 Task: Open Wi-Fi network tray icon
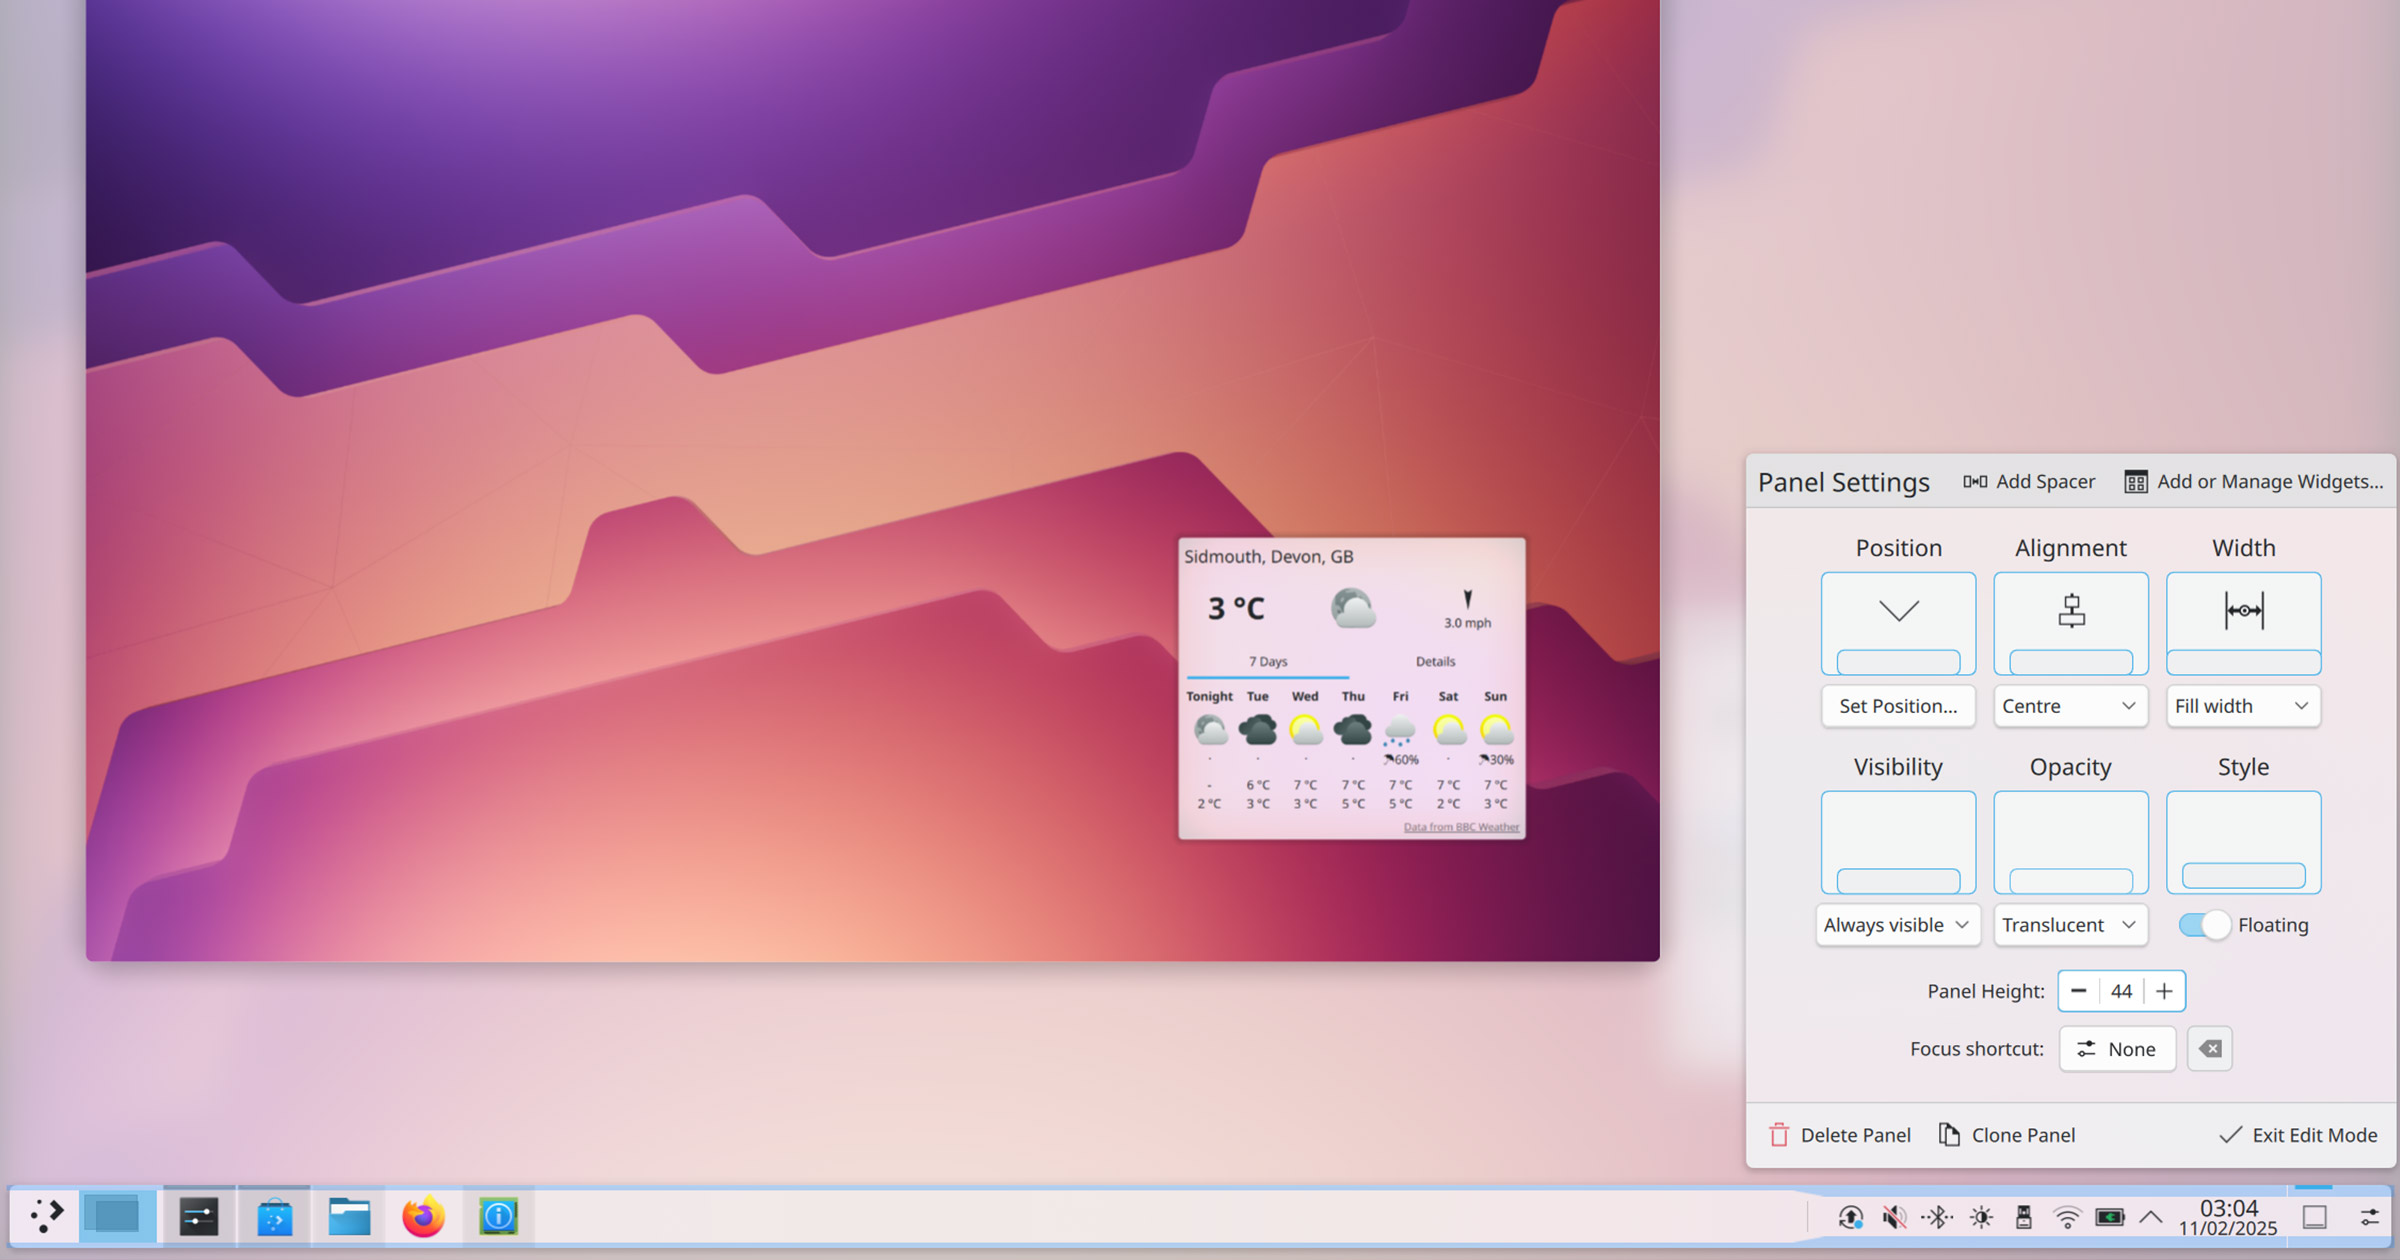coord(2067,1217)
